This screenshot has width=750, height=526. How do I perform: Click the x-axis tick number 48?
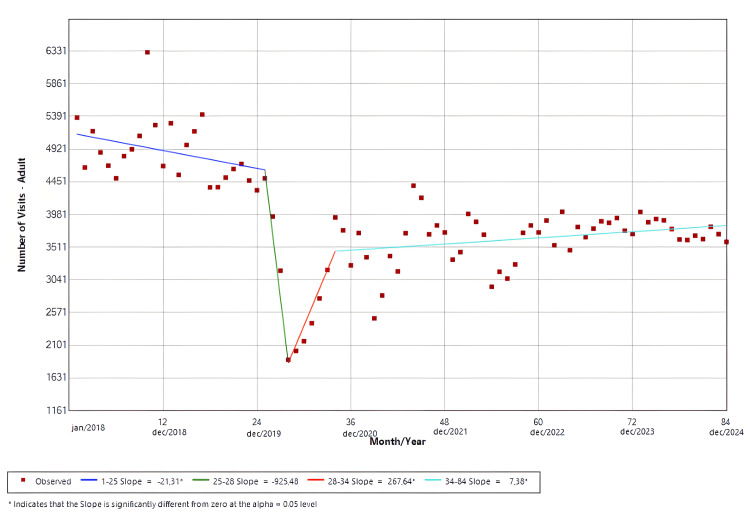point(444,422)
